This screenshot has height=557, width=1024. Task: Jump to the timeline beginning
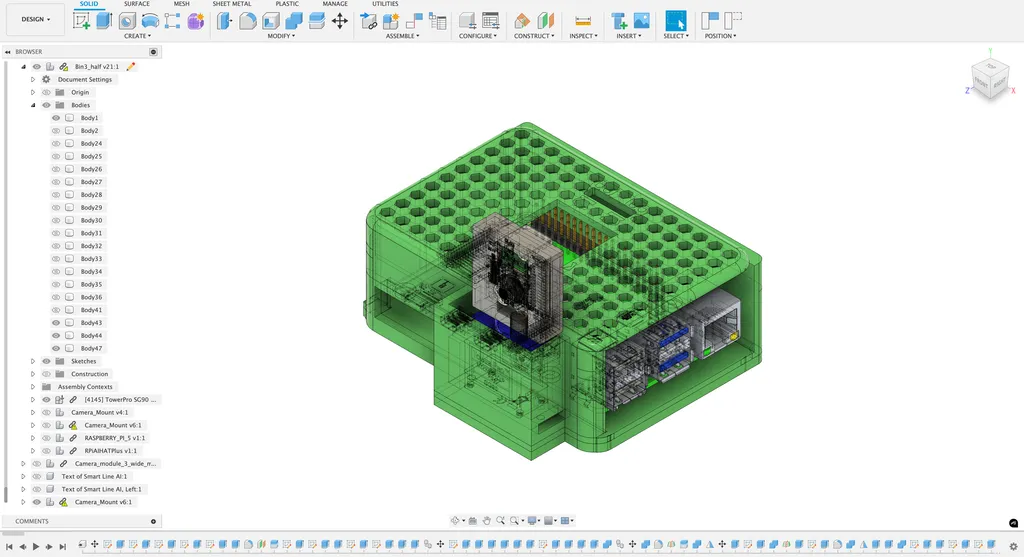pyautogui.click(x=9, y=546)
